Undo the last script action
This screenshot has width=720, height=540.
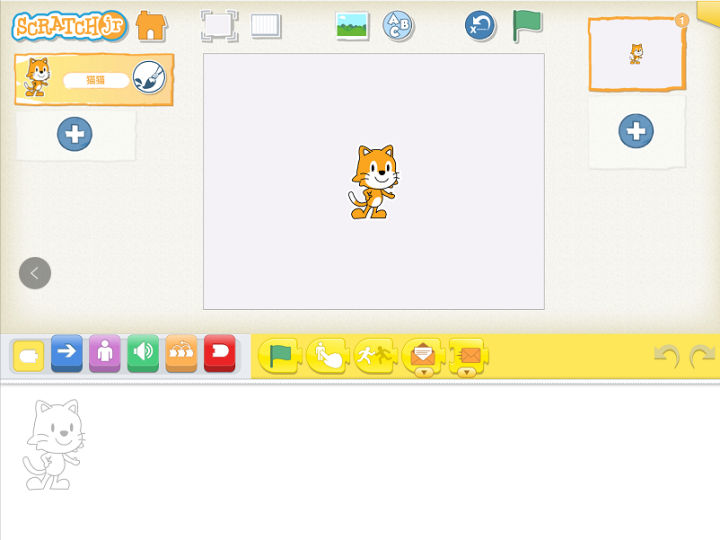pos(667,356)
